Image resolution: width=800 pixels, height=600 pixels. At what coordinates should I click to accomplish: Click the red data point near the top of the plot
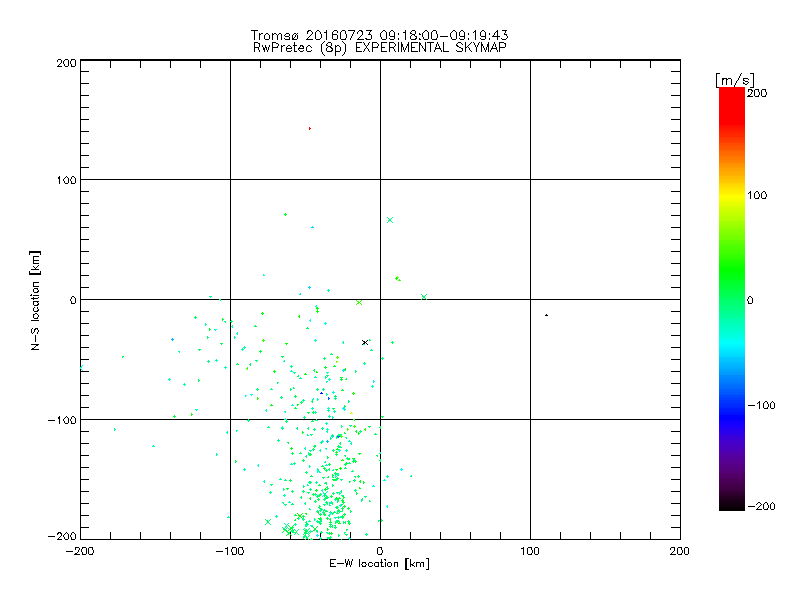click(x=310, y=129)
